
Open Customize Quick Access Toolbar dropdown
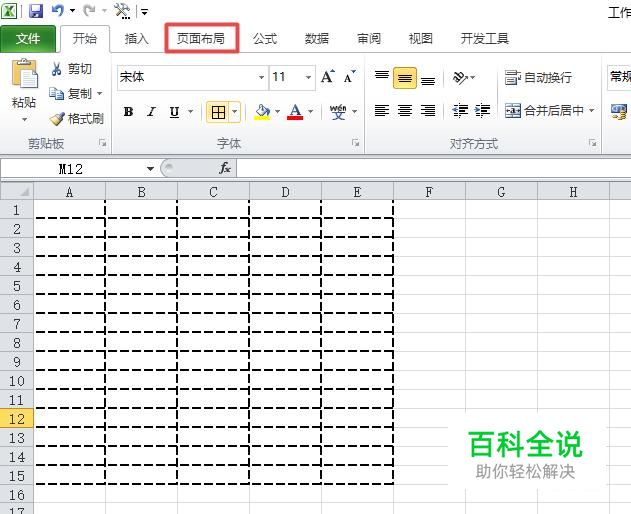(x=144, y=12)
